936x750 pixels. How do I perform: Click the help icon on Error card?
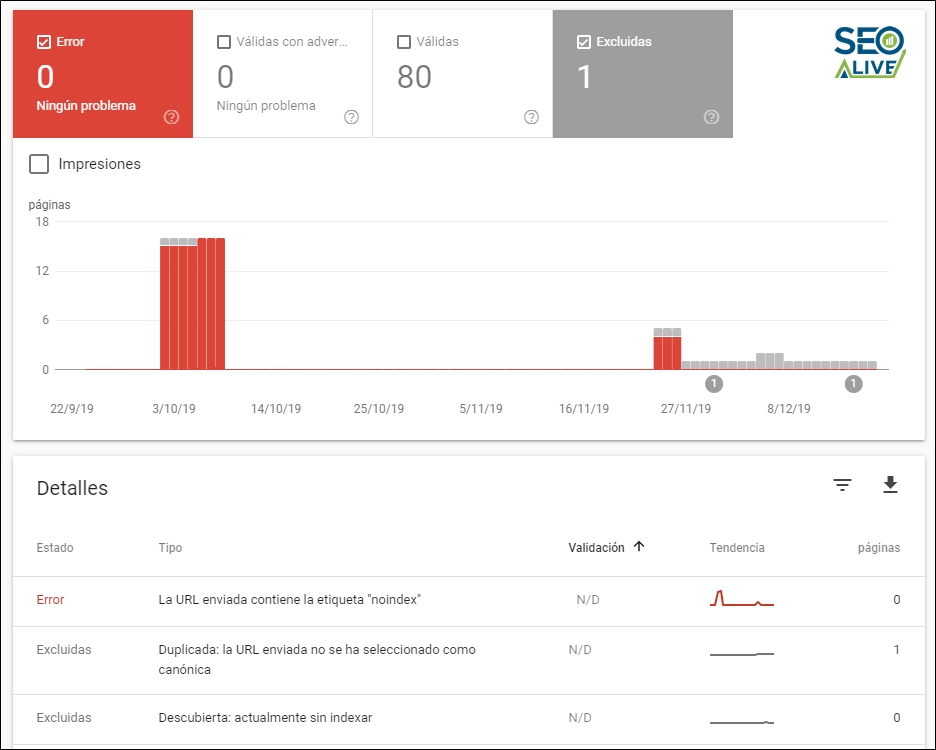[171, 117]
